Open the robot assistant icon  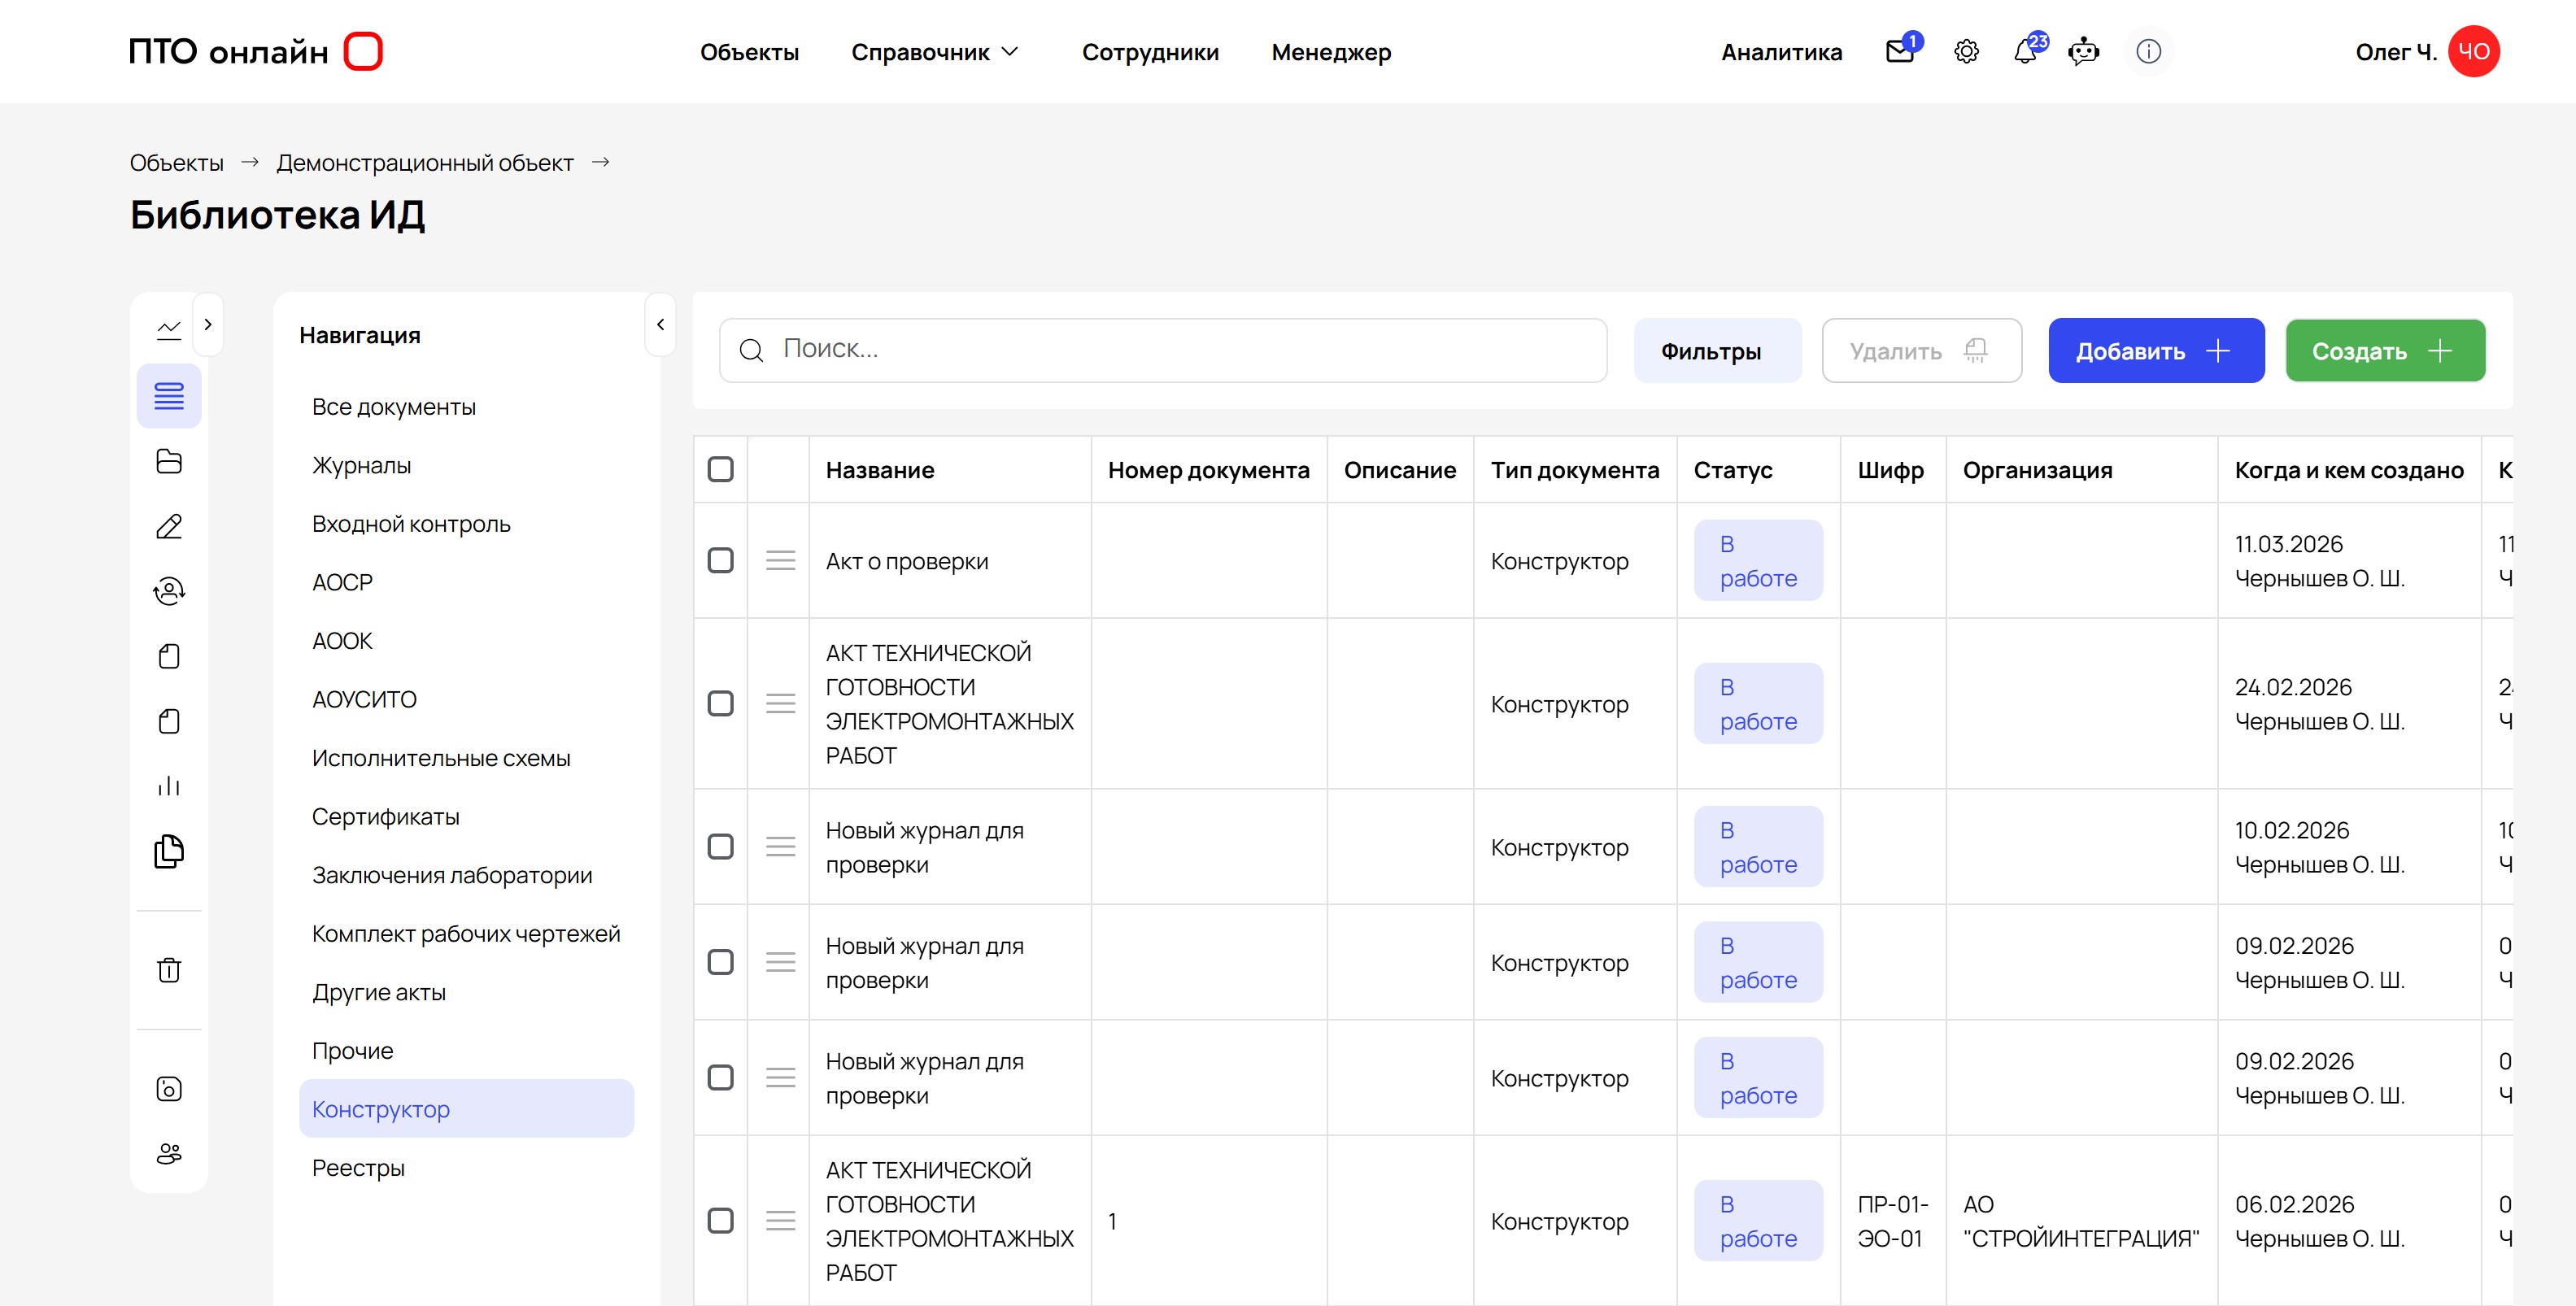point(2084,51)
